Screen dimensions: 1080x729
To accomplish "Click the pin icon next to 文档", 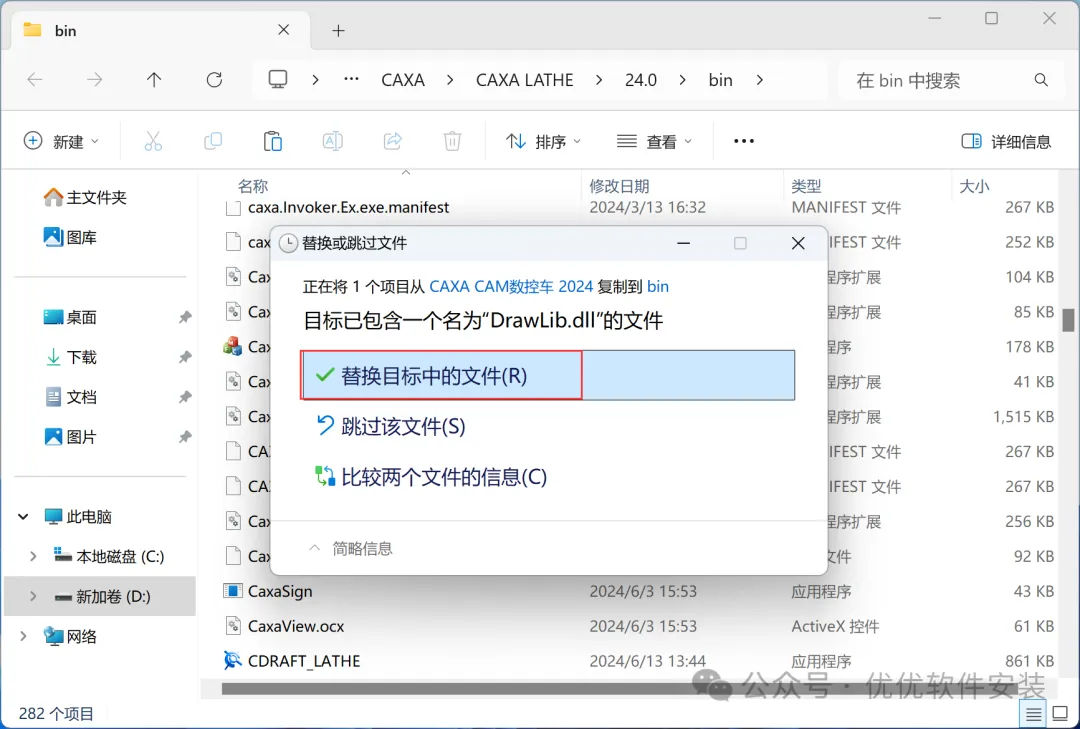I will coord(185,398).
